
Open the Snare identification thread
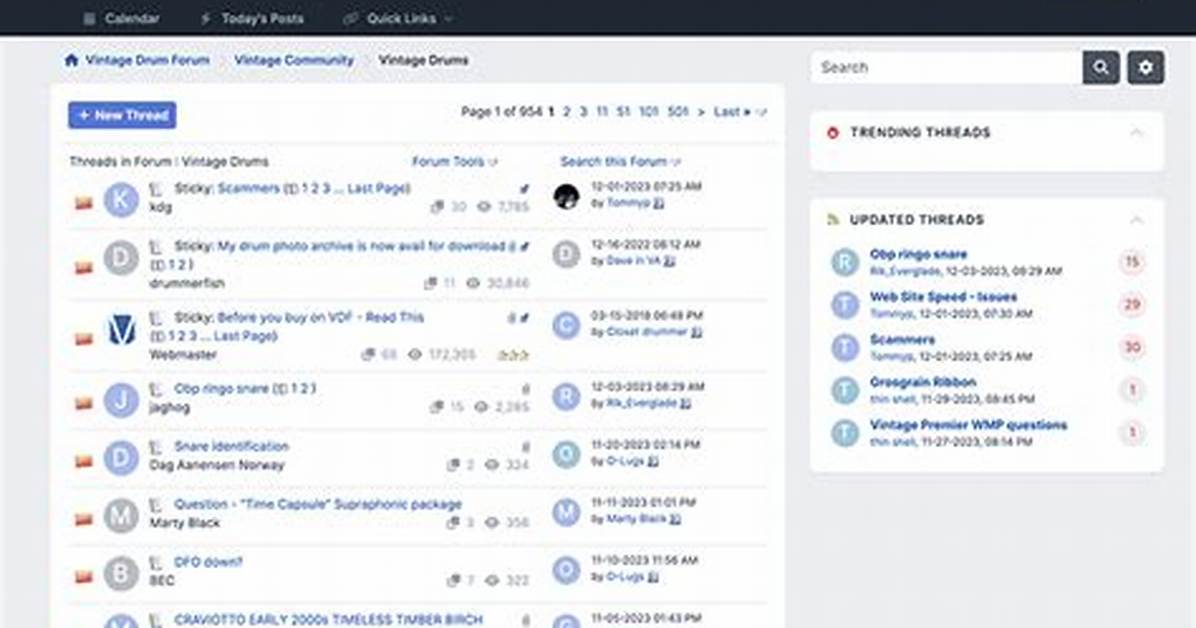click(231, 446)
